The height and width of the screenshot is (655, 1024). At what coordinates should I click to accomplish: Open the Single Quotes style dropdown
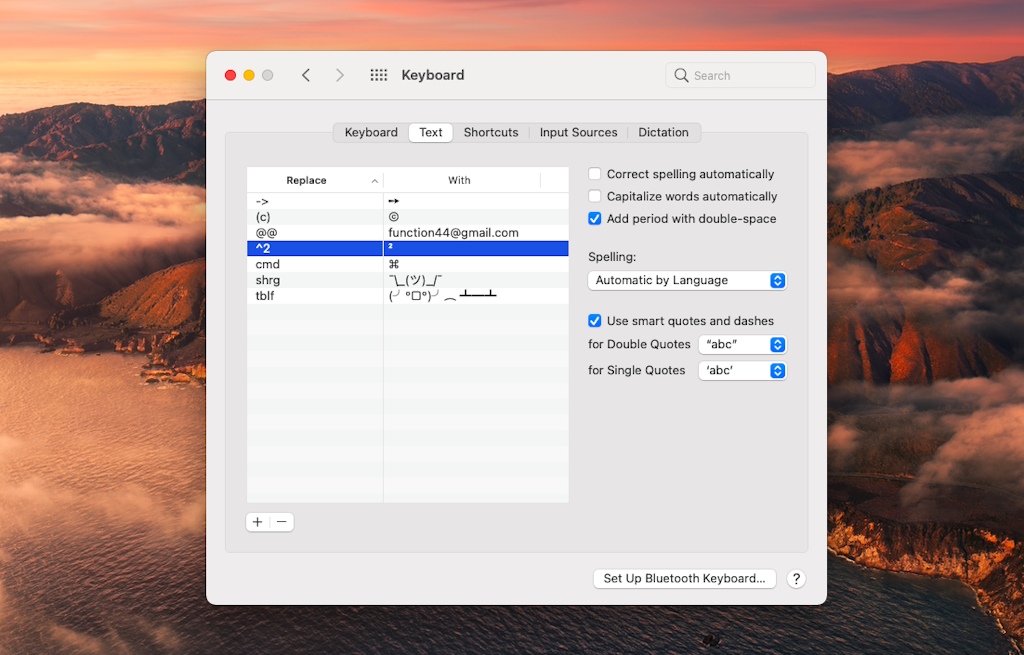click(x=742, y=370)
